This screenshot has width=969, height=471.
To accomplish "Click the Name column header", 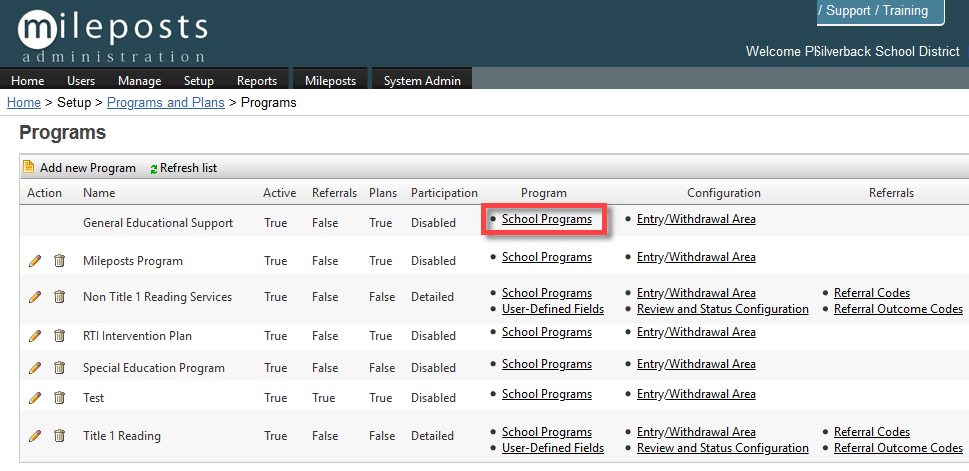I will click(99, 193).
